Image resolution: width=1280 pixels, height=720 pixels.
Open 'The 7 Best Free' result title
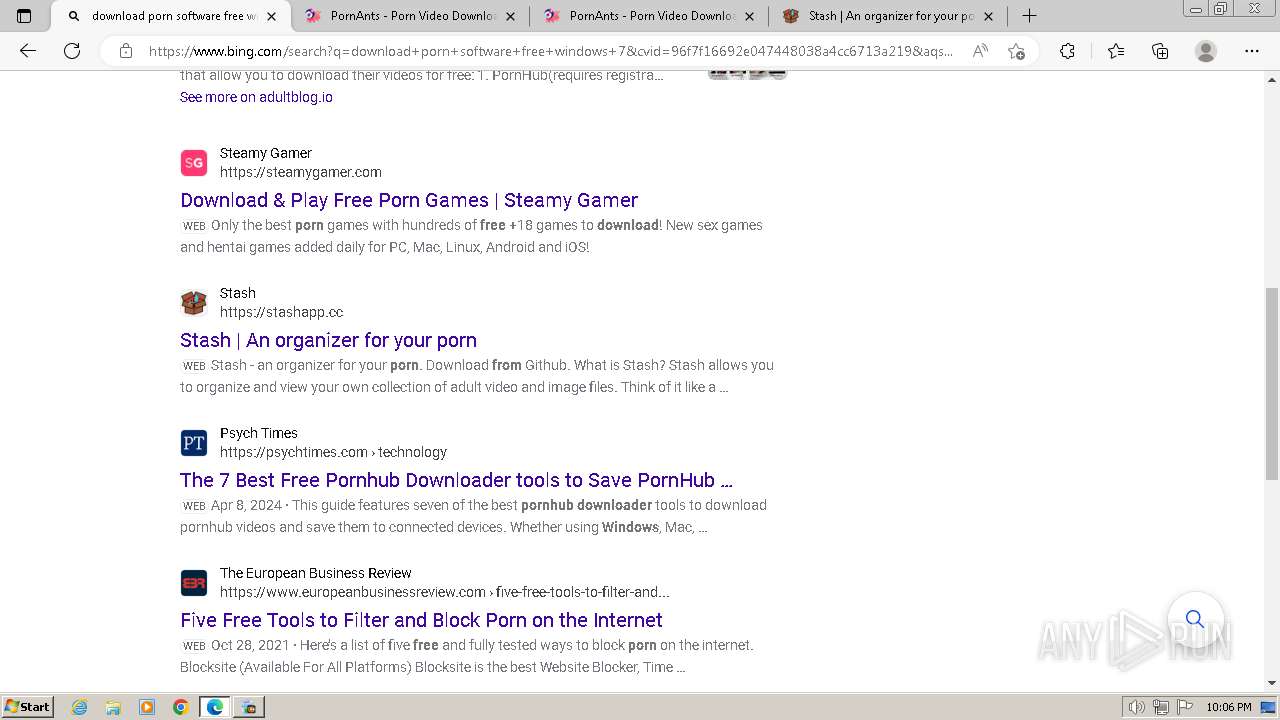(x=456, y=480)
